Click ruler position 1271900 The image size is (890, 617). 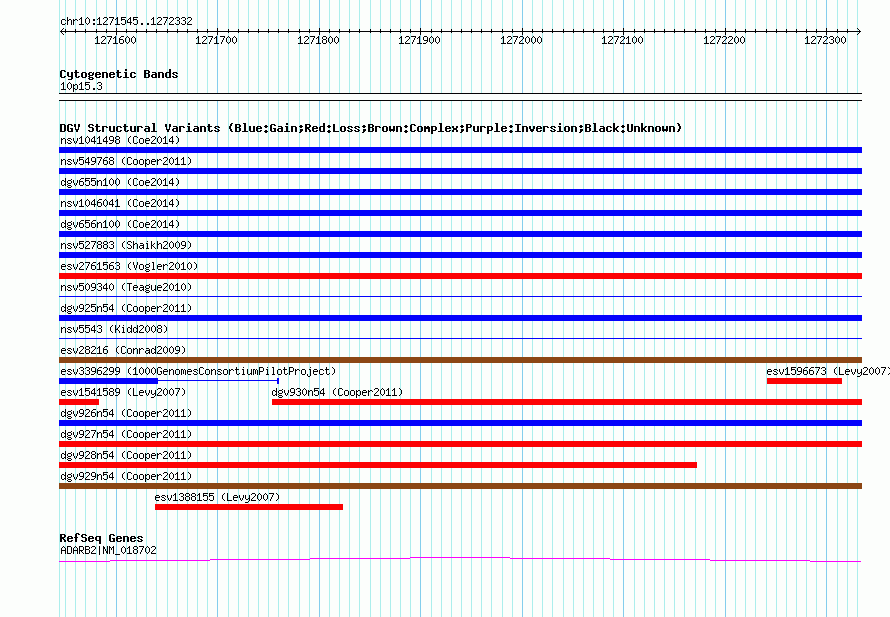[419, 40]
